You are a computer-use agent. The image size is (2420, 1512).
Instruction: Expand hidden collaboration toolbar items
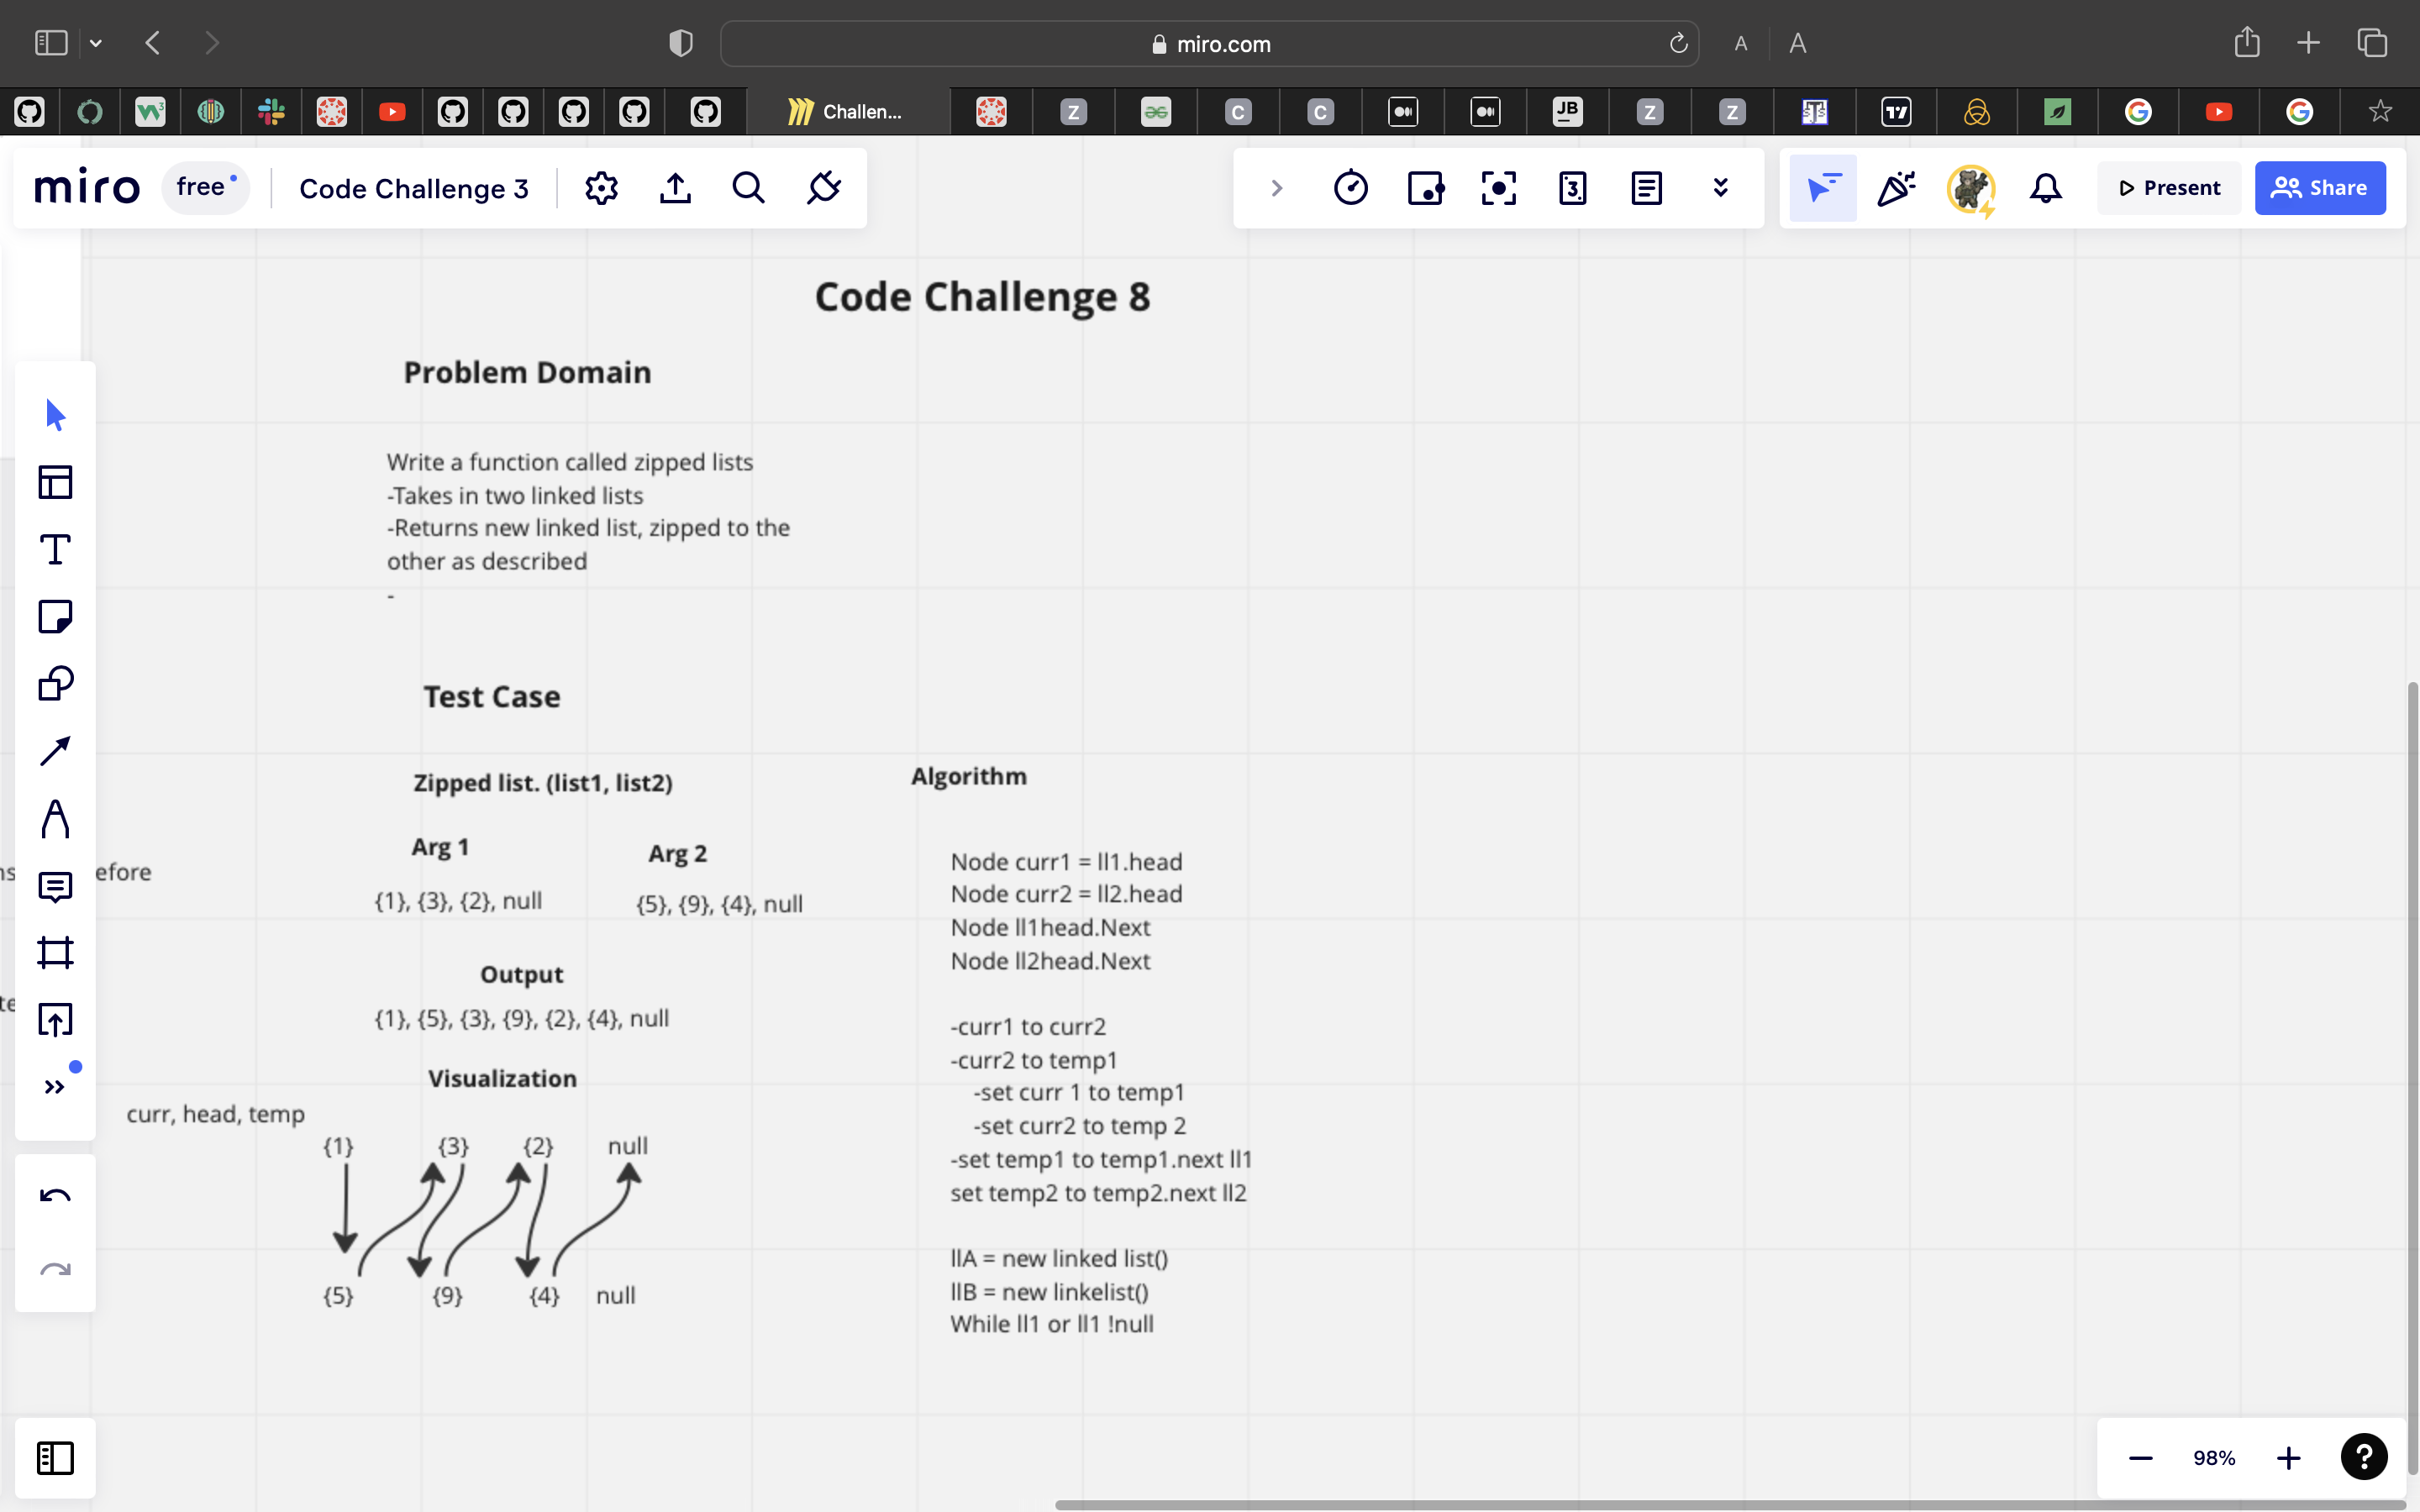(x=1719, y=187)
